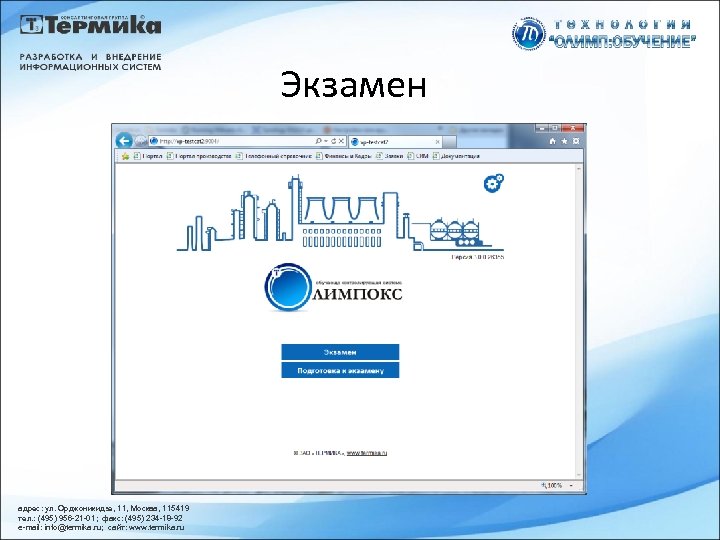This screenshot has height=540, width=720.
Task: Click the add-to-favorites-bar star icon
Action: pyautogui.click(x=125, y=156)
